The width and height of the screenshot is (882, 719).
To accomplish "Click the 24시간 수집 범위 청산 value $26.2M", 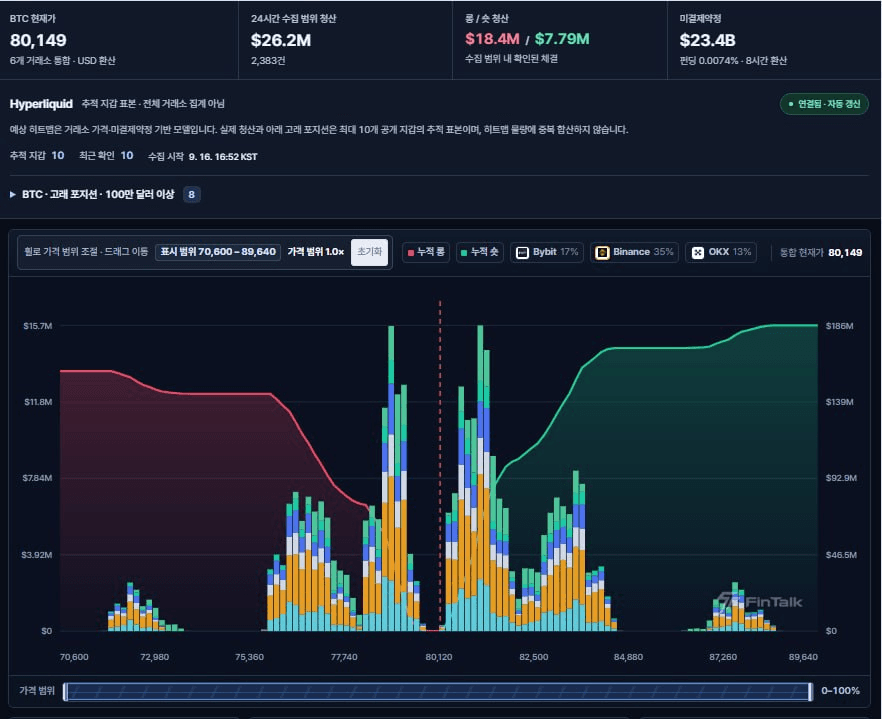I will [281, 40].
